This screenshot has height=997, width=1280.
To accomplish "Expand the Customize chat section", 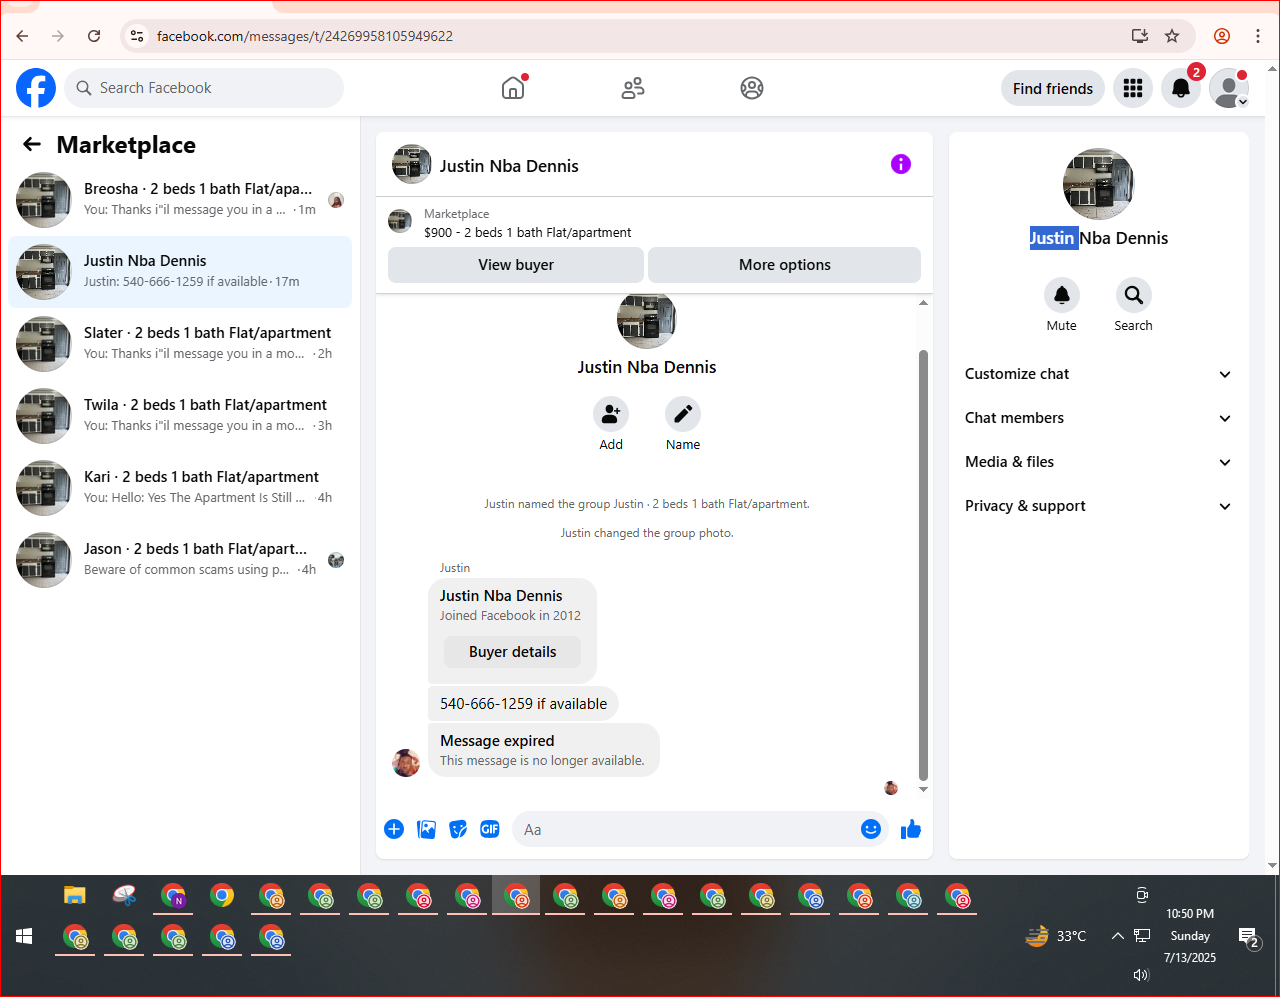I will [x=1099, y=374].
